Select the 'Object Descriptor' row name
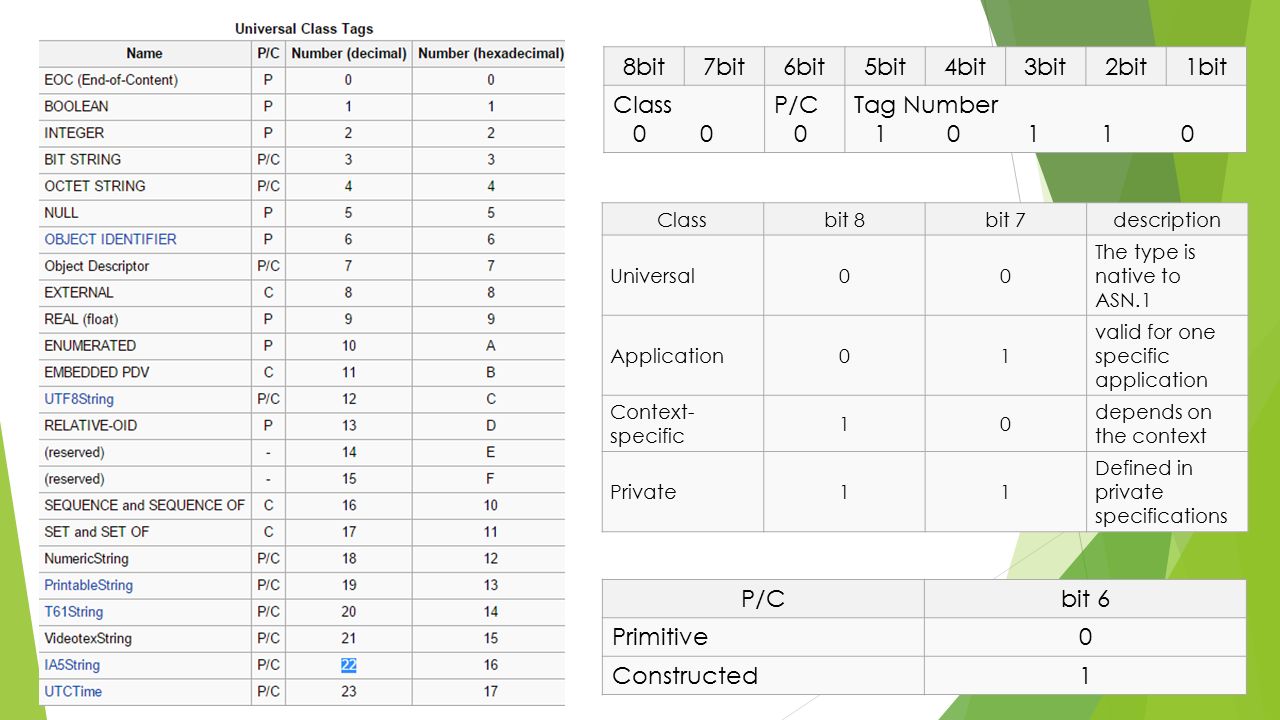This screenshot has height=720, width=1280. pos(96,266)
